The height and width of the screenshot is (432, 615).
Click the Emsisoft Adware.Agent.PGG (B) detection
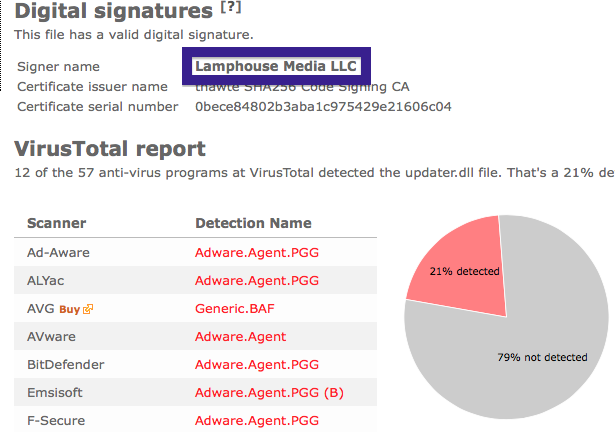(269, 393)
